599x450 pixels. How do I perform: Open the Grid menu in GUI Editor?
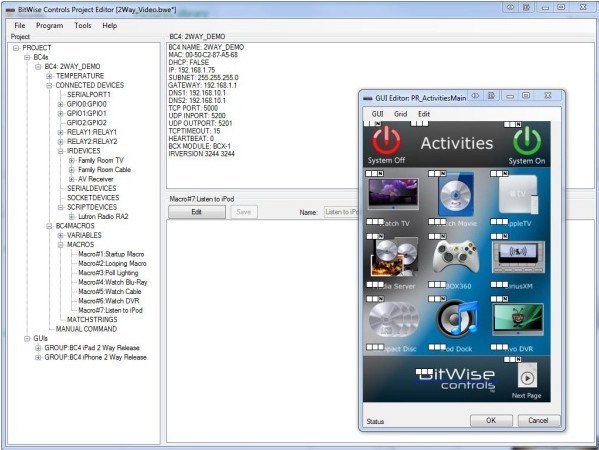tap(400, 114)
